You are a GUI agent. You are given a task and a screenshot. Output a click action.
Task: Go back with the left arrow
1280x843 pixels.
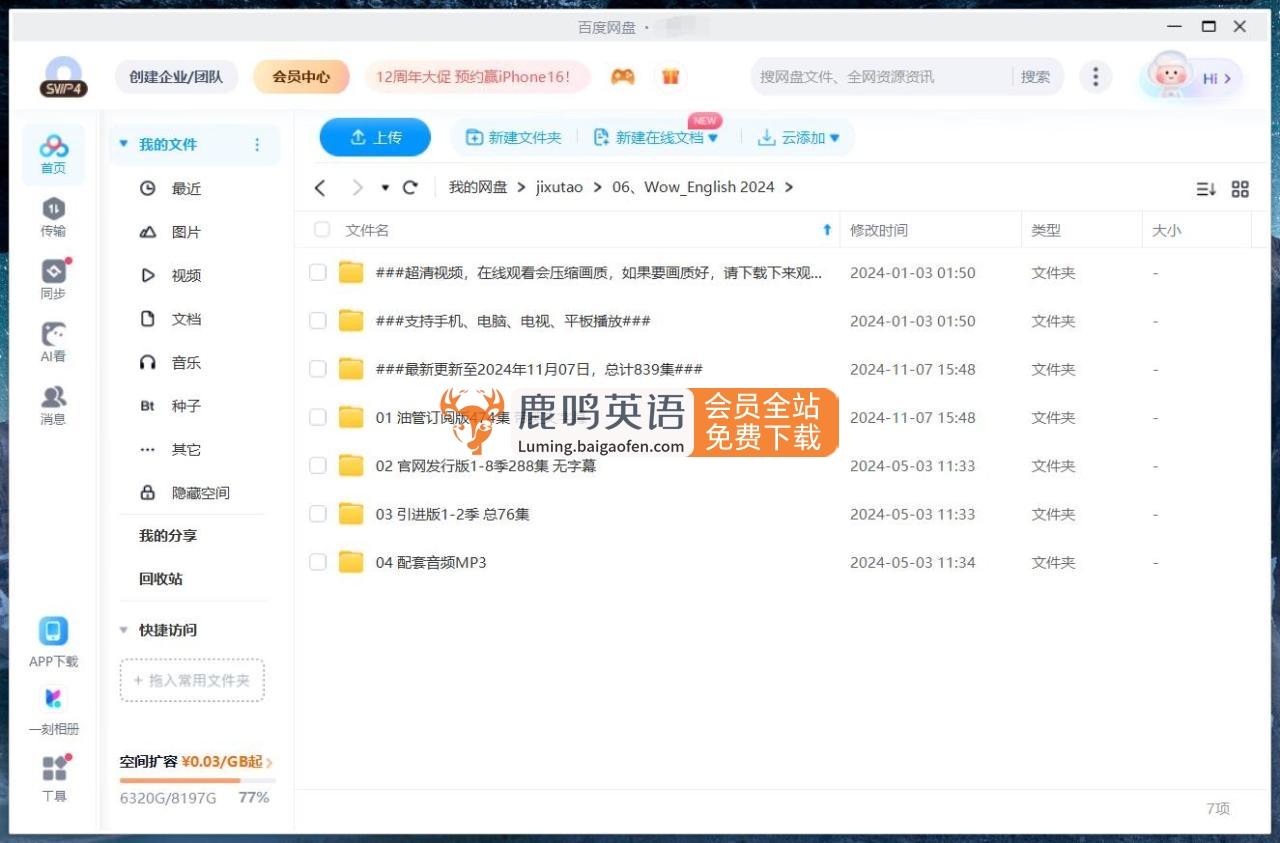[x=320, y=187]
